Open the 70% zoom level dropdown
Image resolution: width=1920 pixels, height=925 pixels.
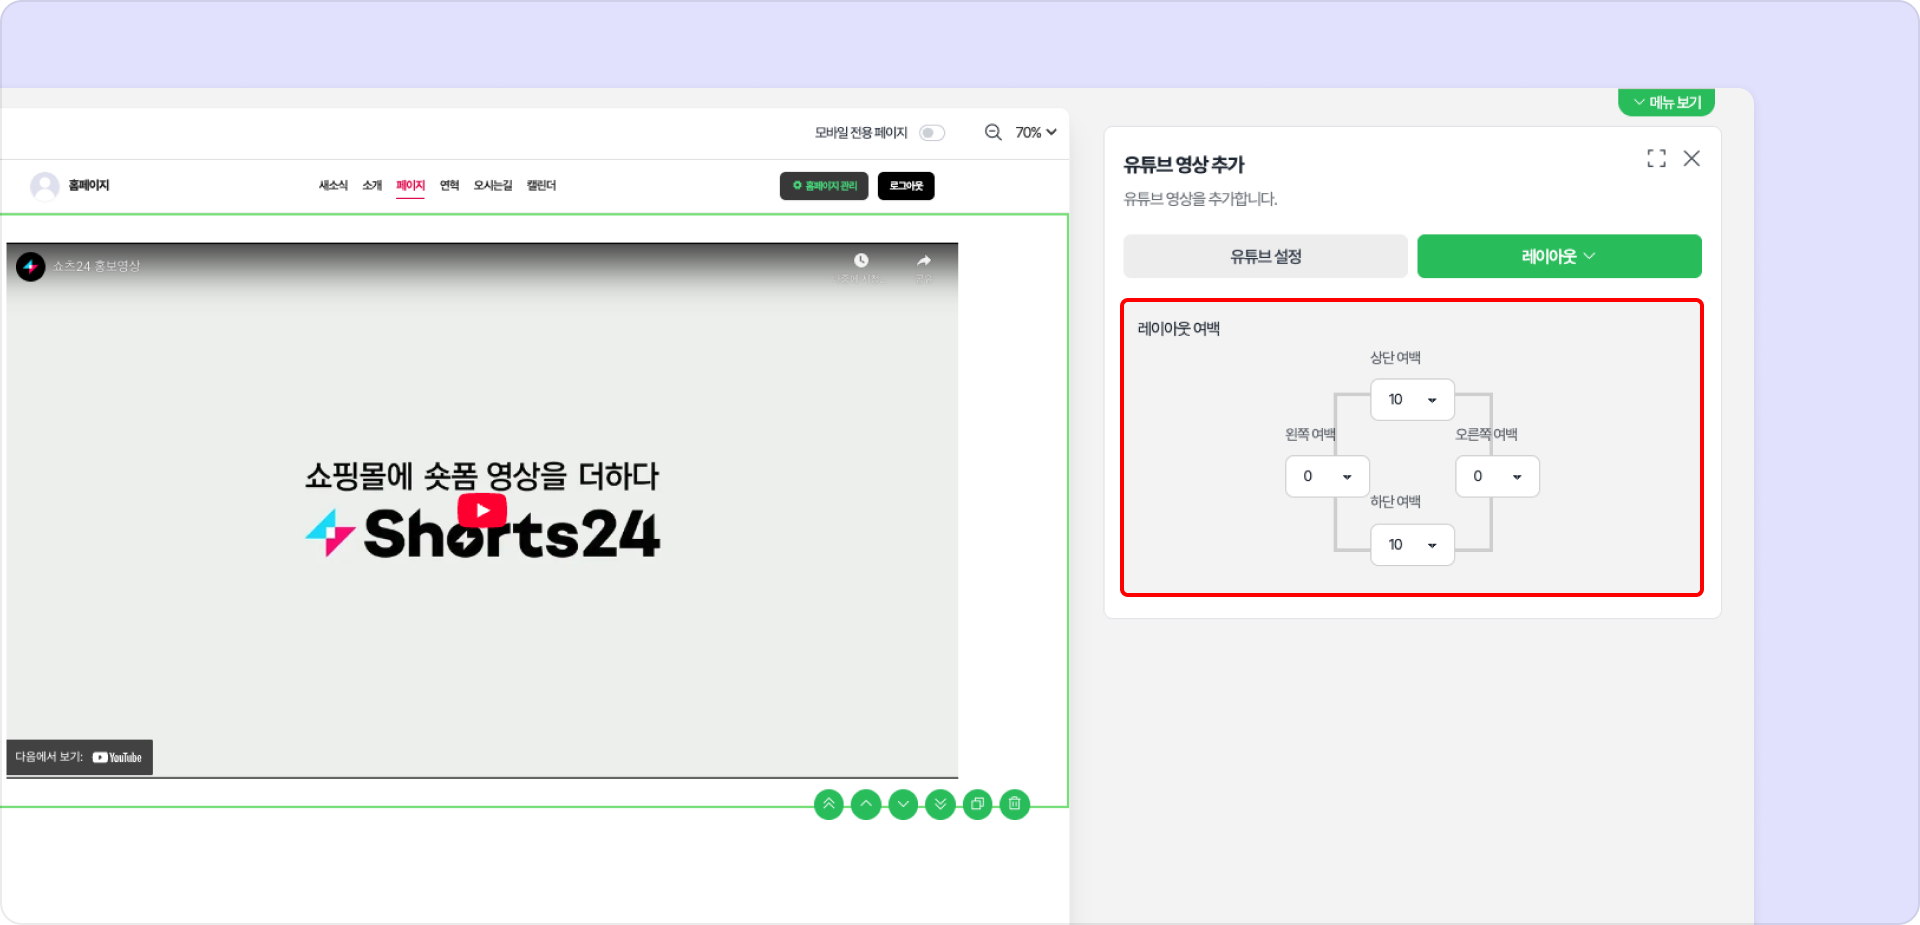[1036, 132]
